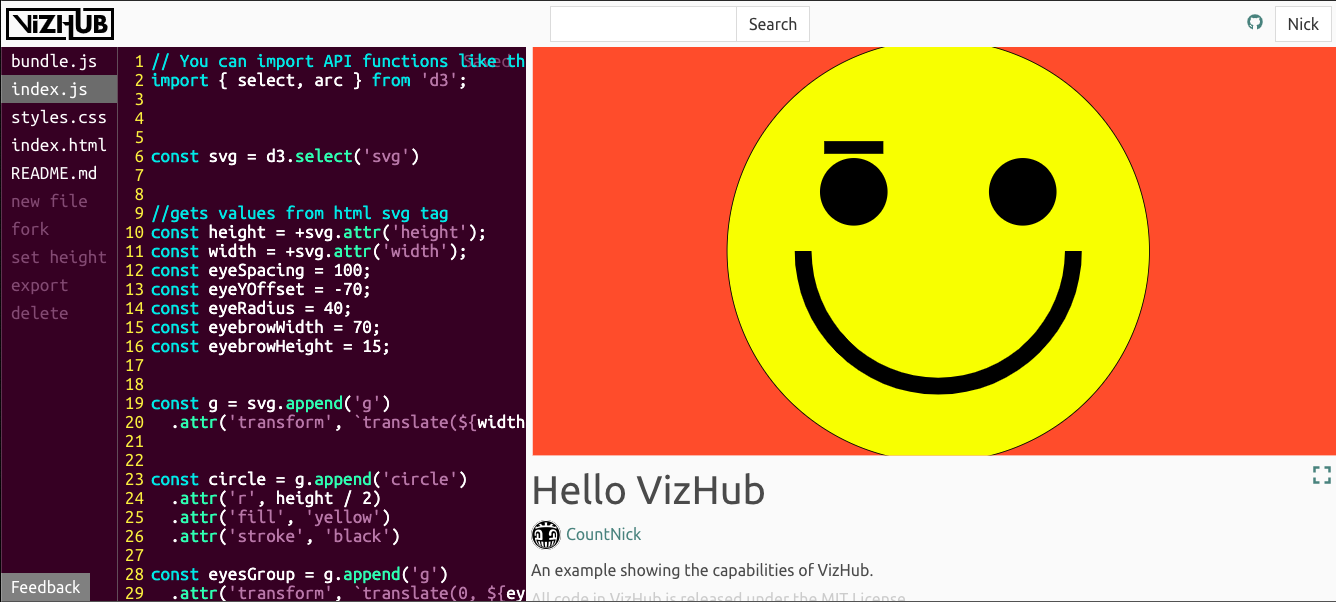Open the CountNick profile link

coord(604,534)
